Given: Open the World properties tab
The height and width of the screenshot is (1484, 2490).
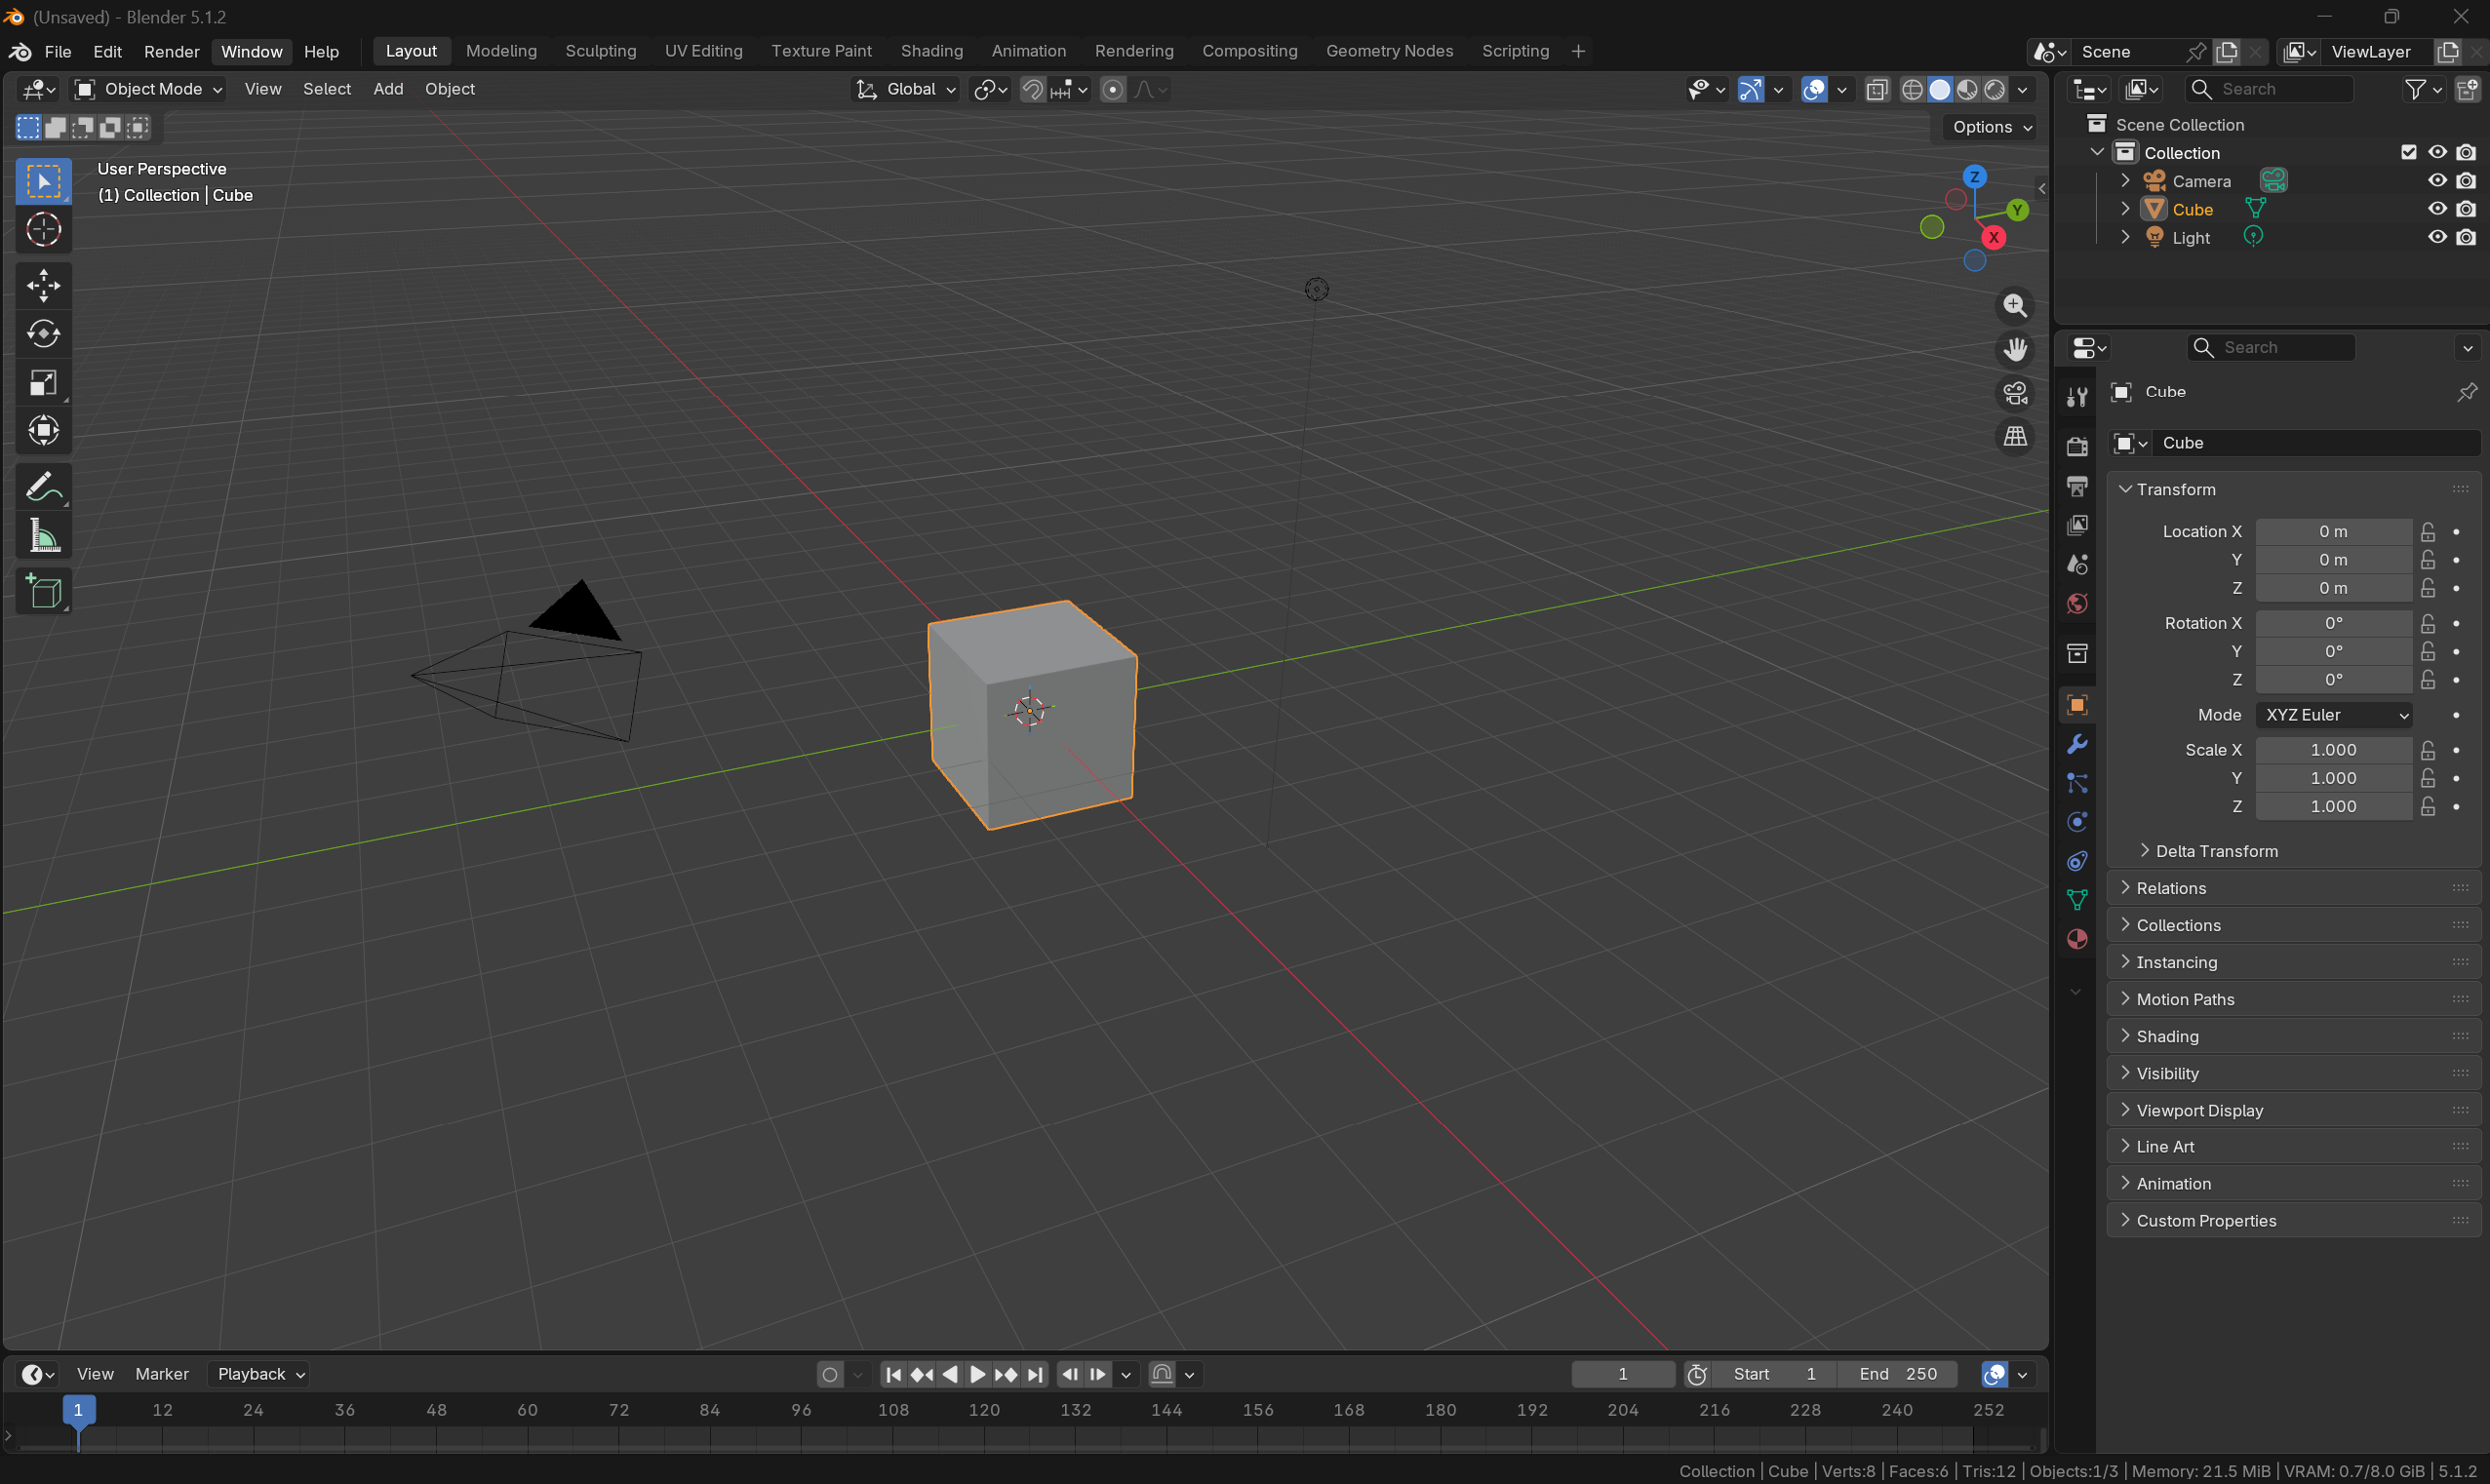Looking at the screenshot, I should 2077,603.
